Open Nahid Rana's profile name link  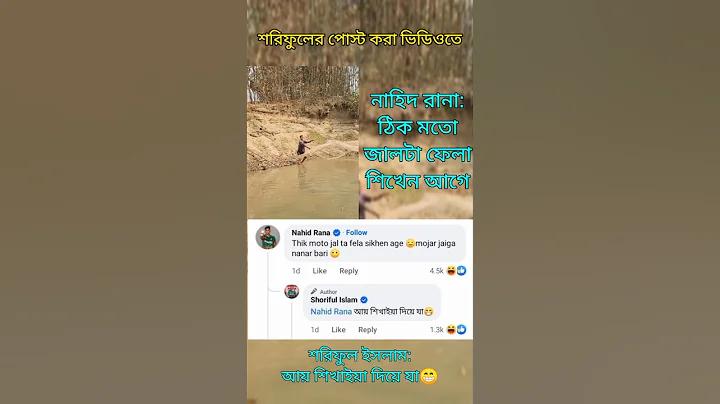[311, 233]
